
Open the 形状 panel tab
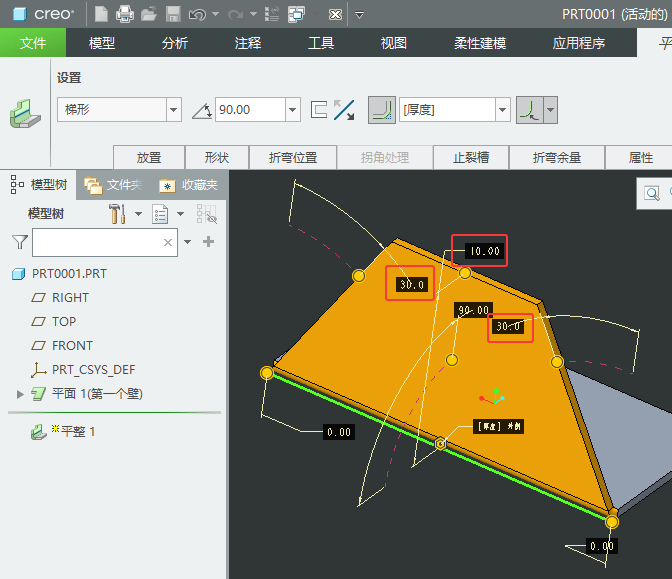click(217, 157)
